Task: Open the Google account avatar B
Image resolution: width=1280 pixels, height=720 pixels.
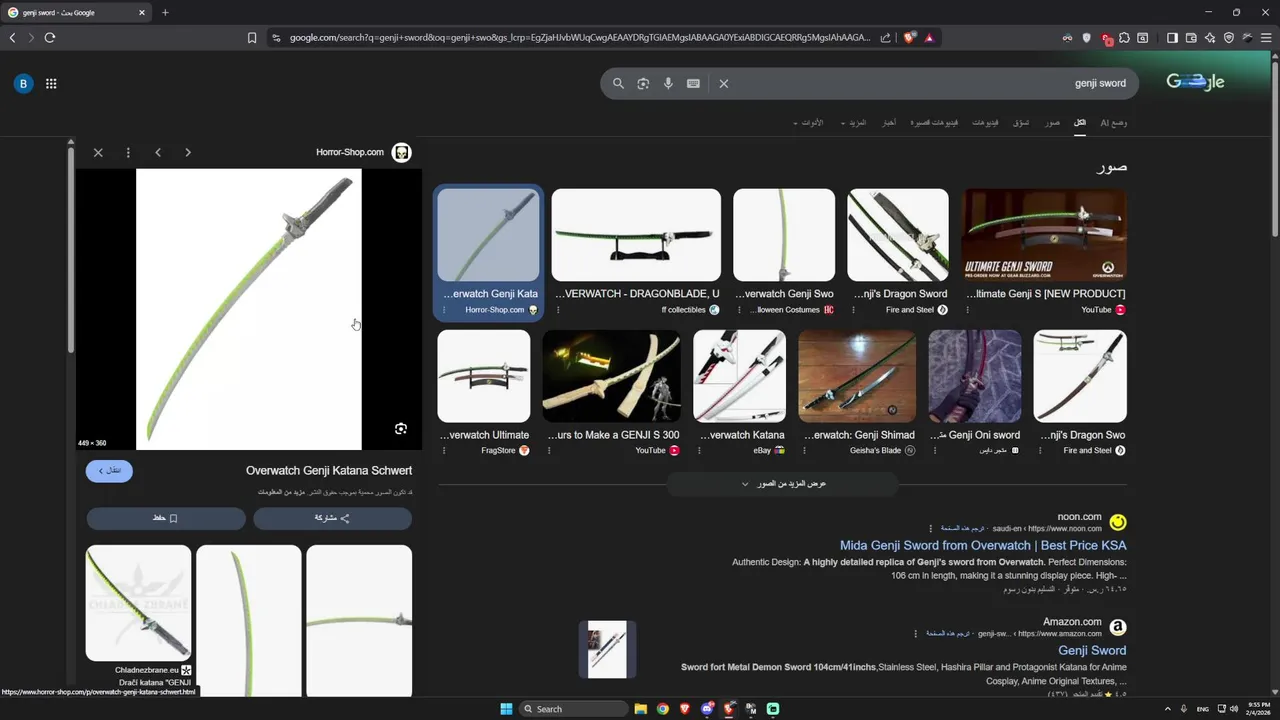Action: click(x=23, y=84)
